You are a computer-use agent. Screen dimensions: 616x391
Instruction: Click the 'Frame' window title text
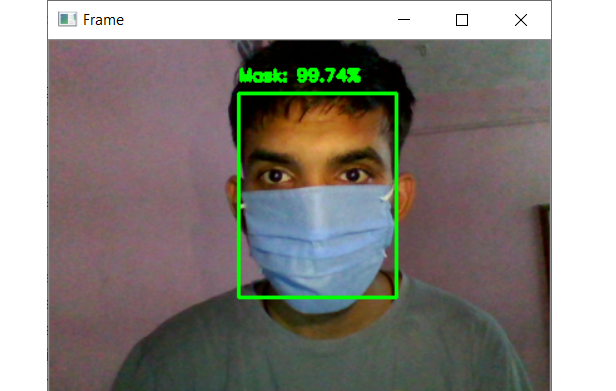click(x=103, y=20)
